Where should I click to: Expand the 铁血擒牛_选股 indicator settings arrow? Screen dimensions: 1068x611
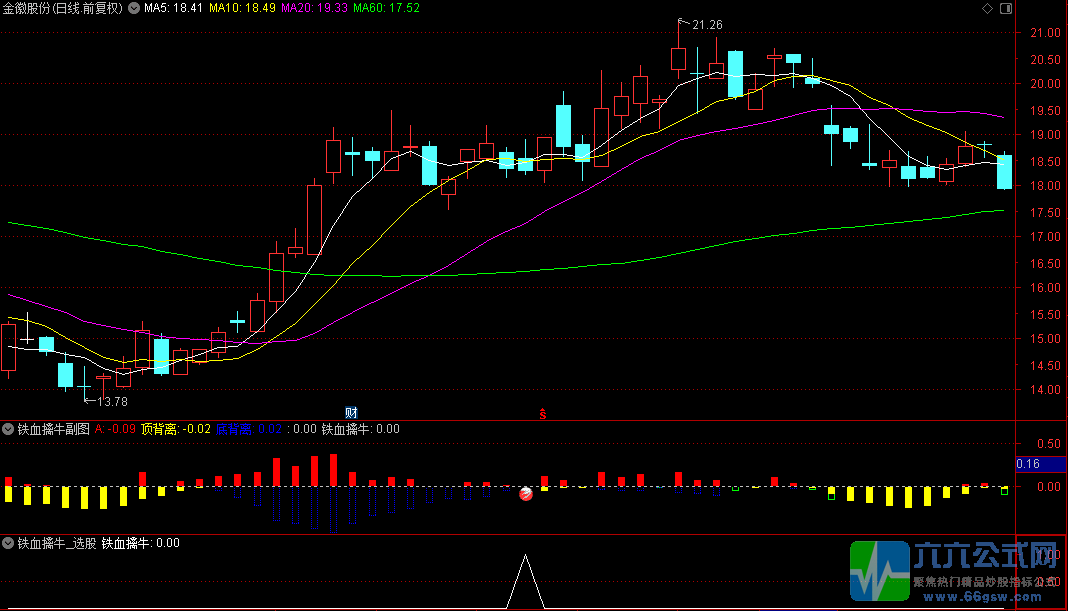(8, 543)
